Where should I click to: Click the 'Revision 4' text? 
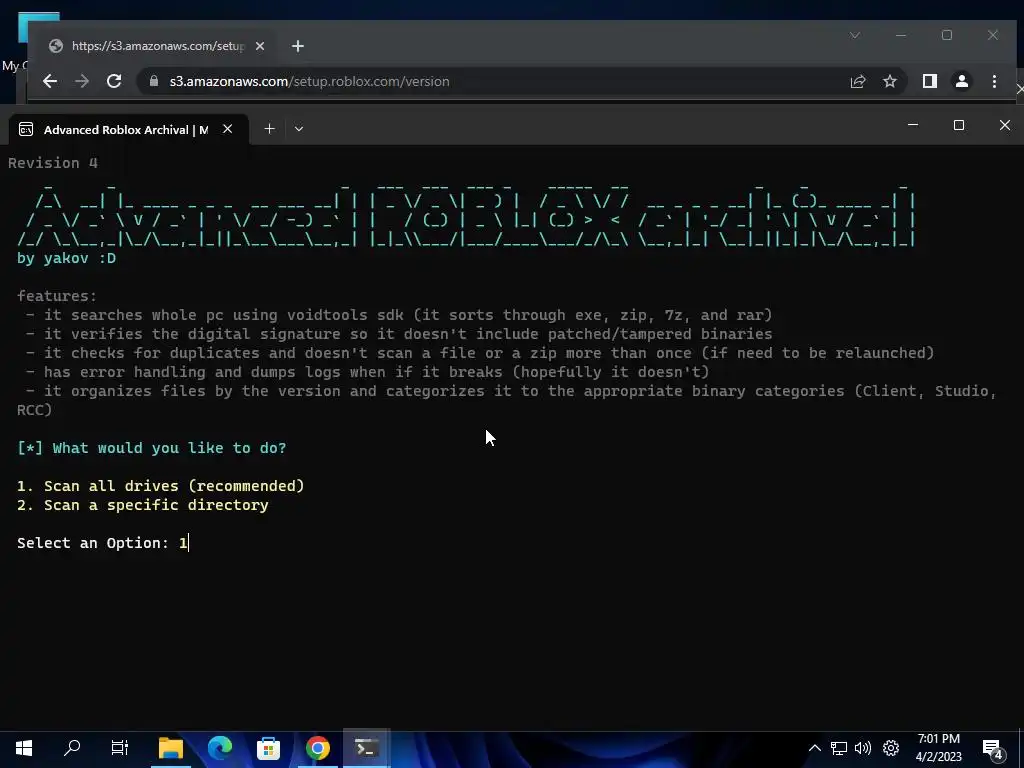pos(53,163)
